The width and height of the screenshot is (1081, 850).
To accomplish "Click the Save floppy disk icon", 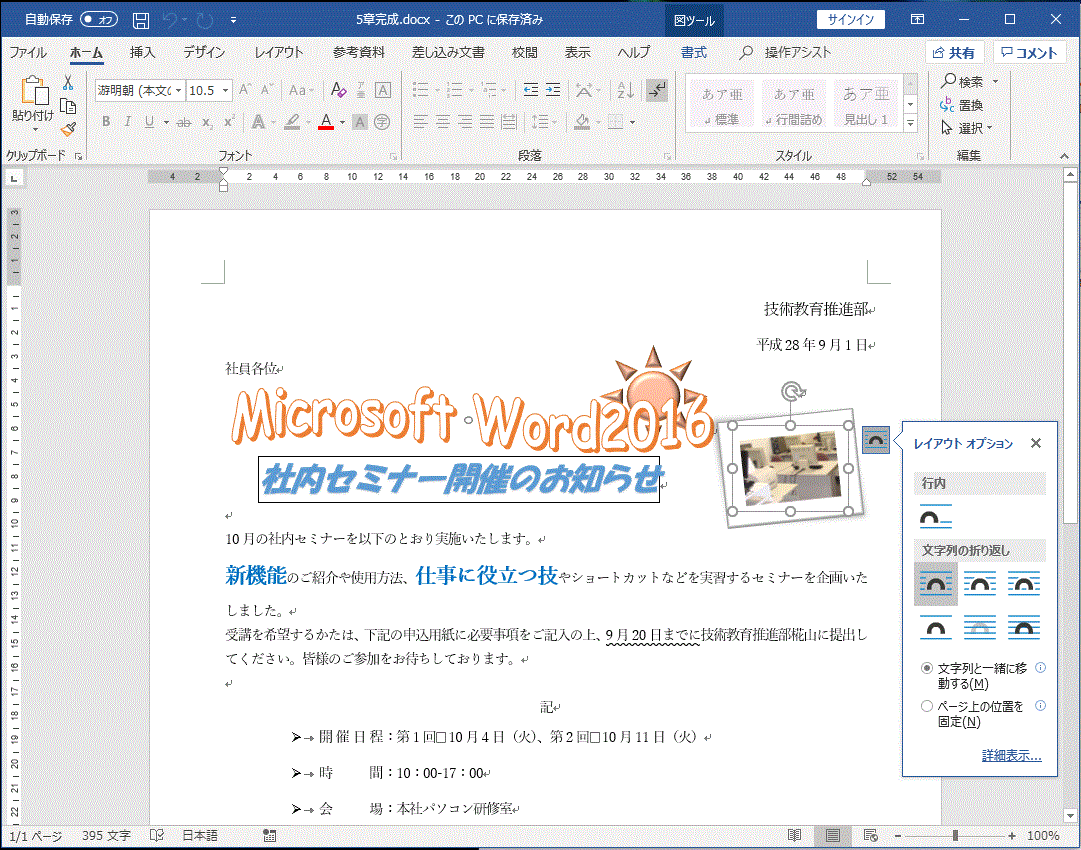I will click(x=141, y=20).
